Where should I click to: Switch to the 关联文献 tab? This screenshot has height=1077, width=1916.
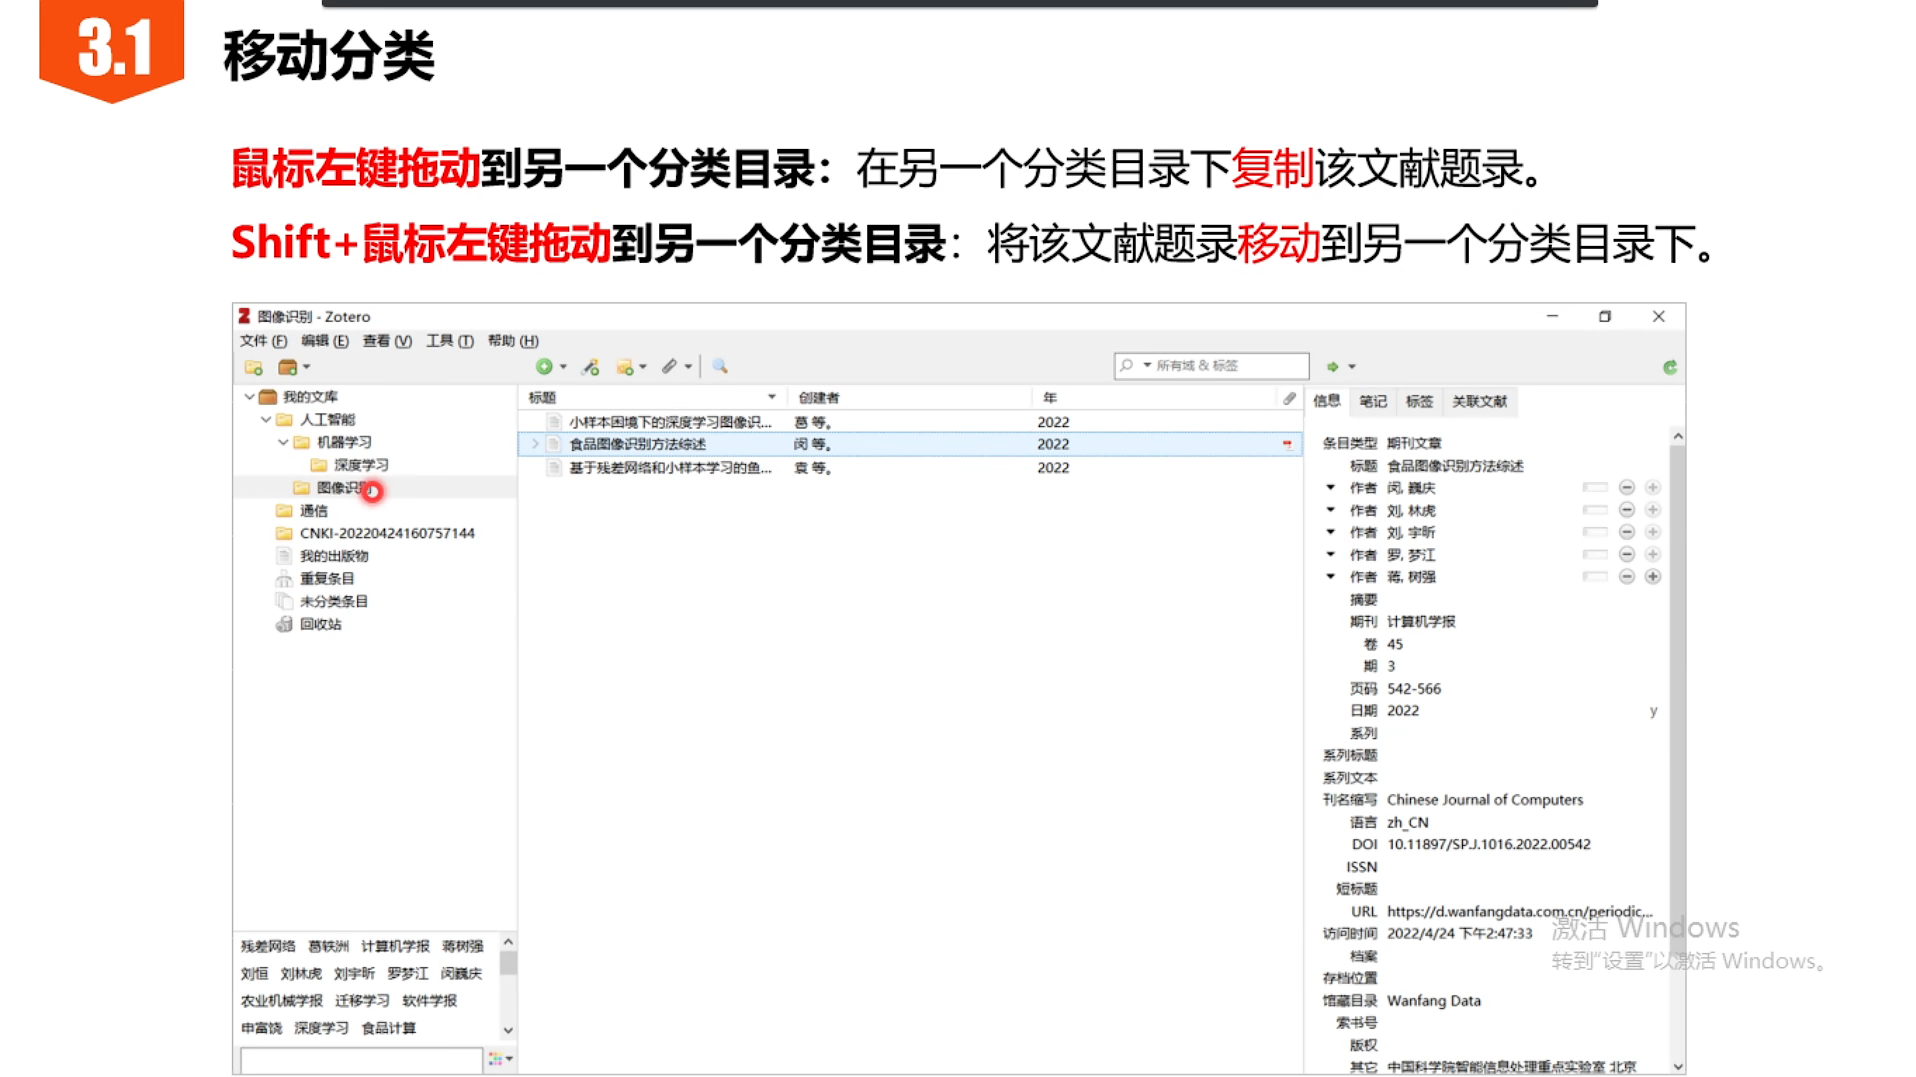tap(1479, 401)
